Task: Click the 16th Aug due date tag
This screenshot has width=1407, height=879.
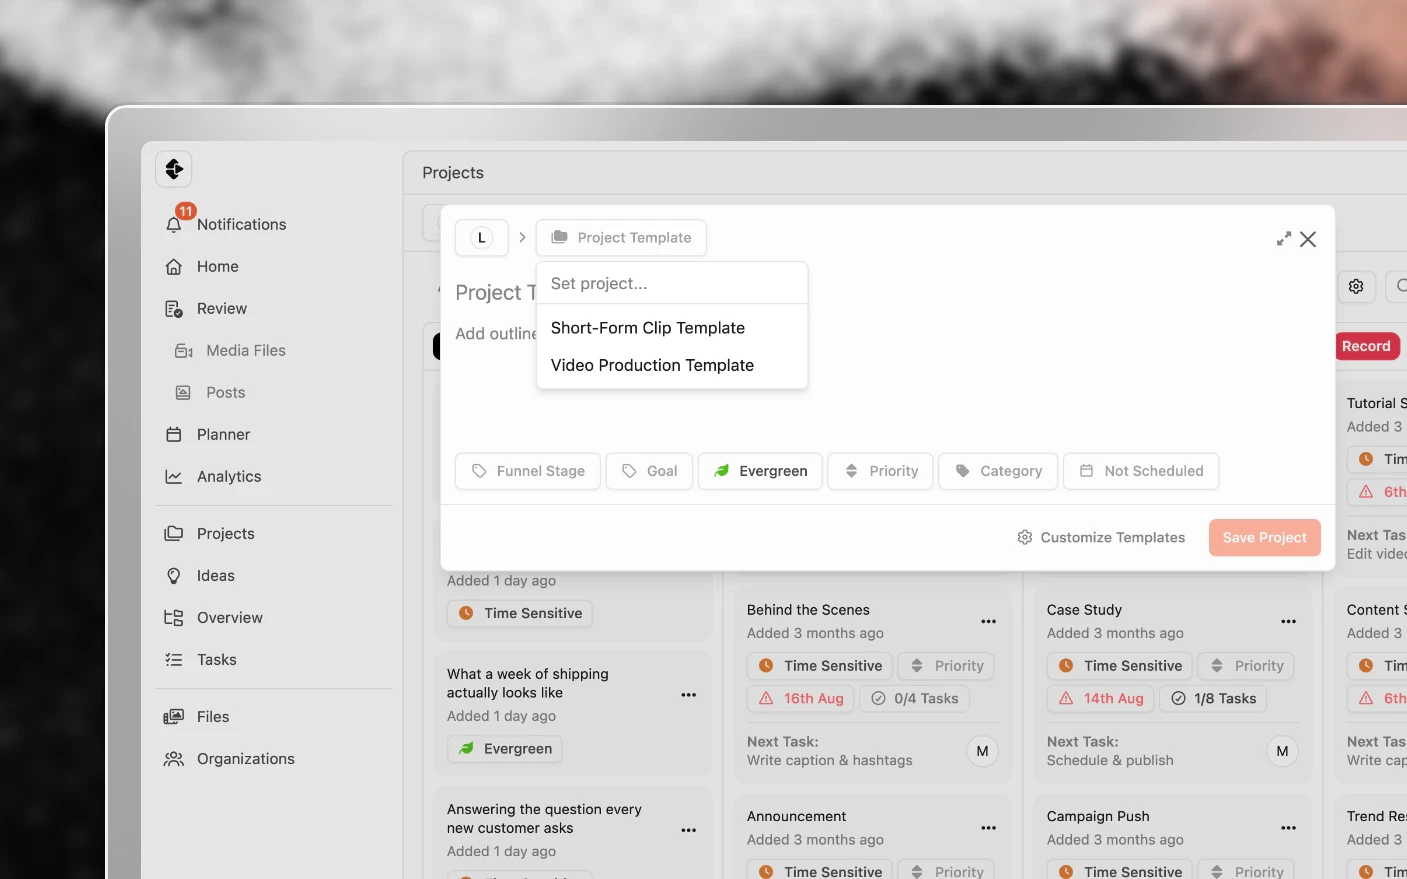Action: pos(801,699)
